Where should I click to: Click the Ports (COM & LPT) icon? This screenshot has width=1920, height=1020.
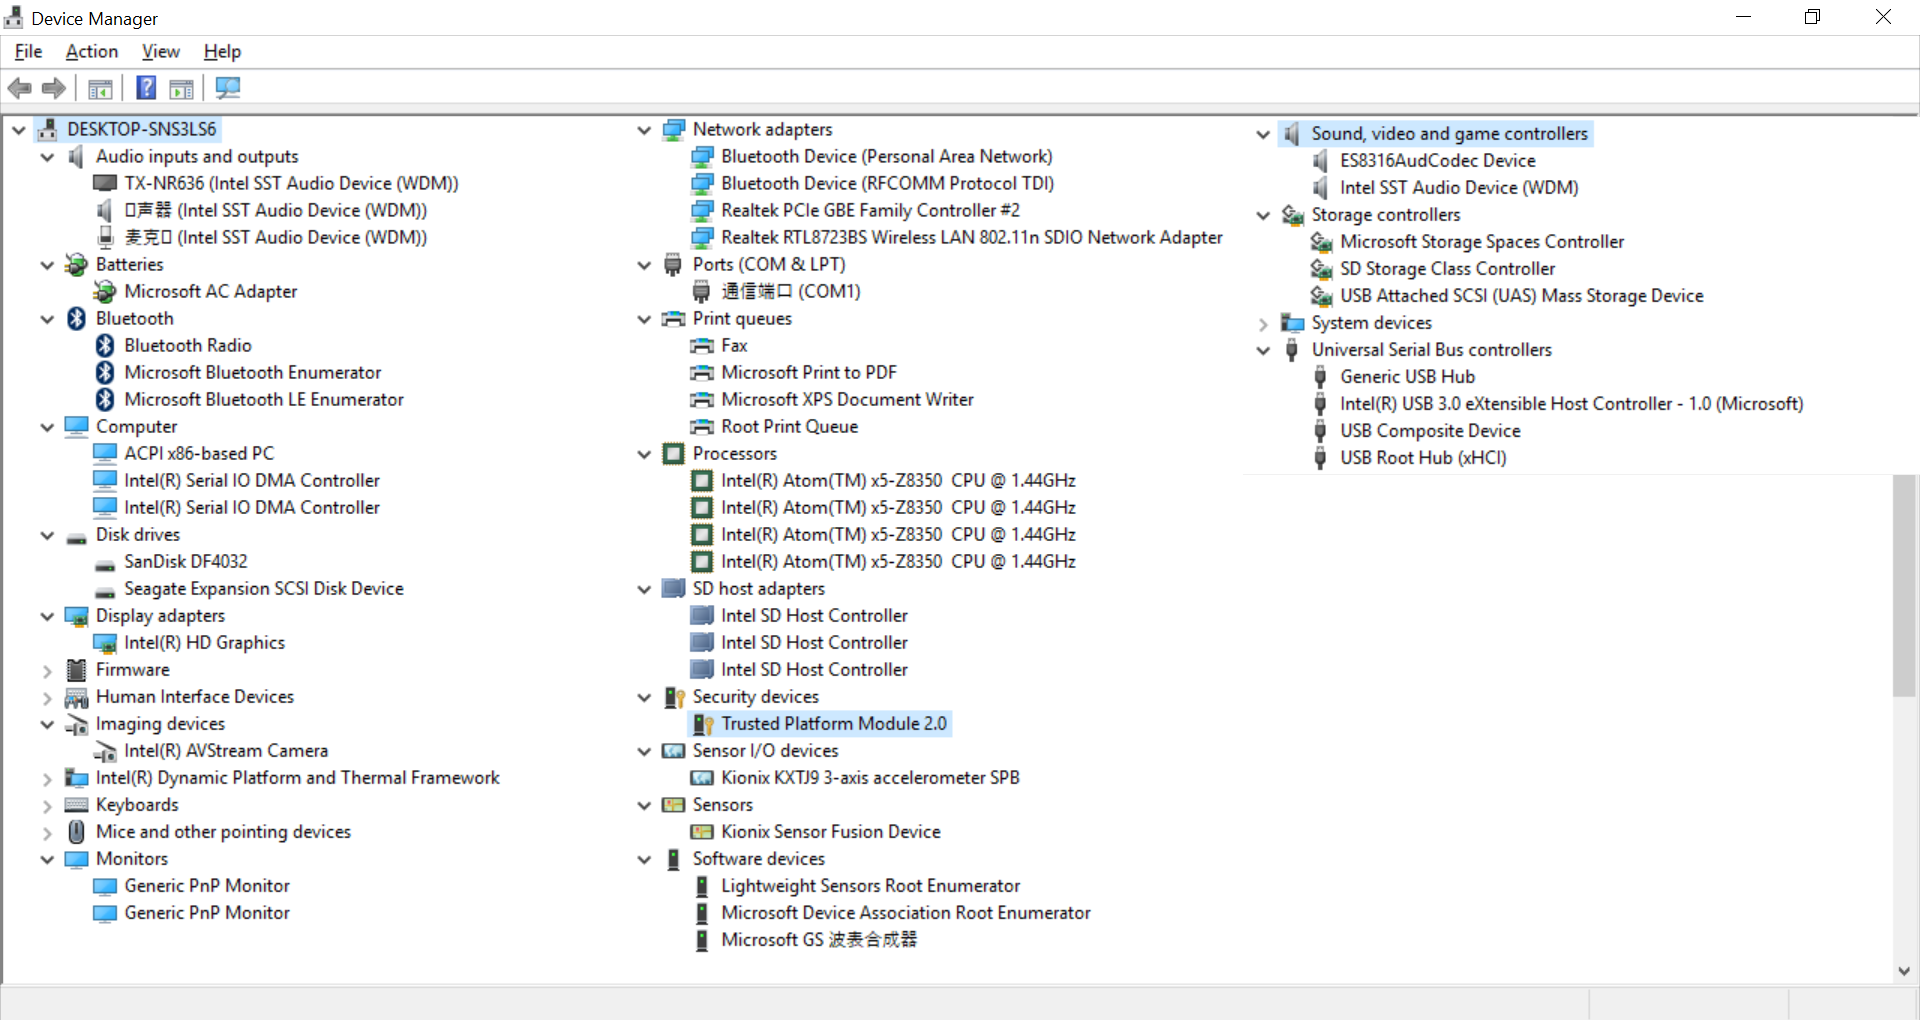click(673, 264)
